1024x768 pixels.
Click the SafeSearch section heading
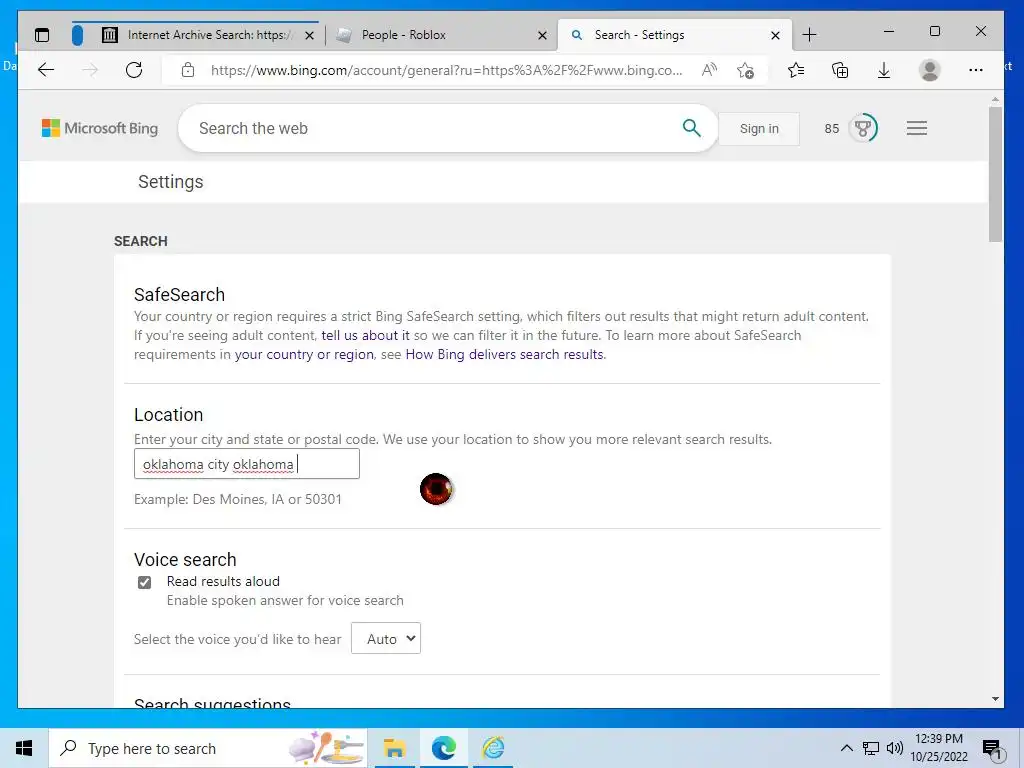(179, 295)
